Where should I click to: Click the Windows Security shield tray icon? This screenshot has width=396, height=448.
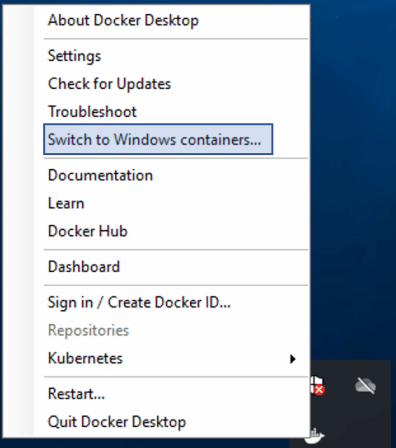pyautogui.click(x=317, y=386)
